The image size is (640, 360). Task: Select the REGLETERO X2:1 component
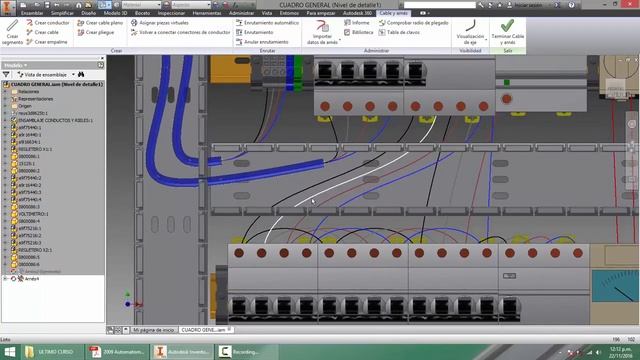(31, 250)
